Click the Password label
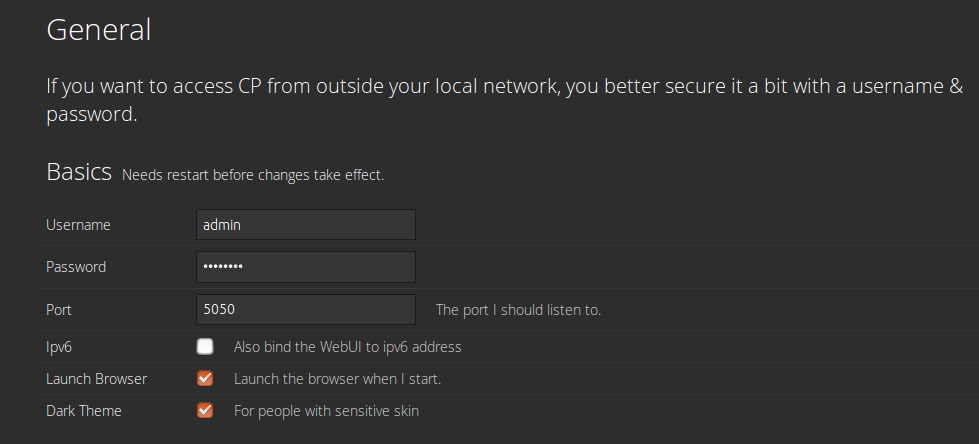 pyautogui.click(x=76, y=267)
